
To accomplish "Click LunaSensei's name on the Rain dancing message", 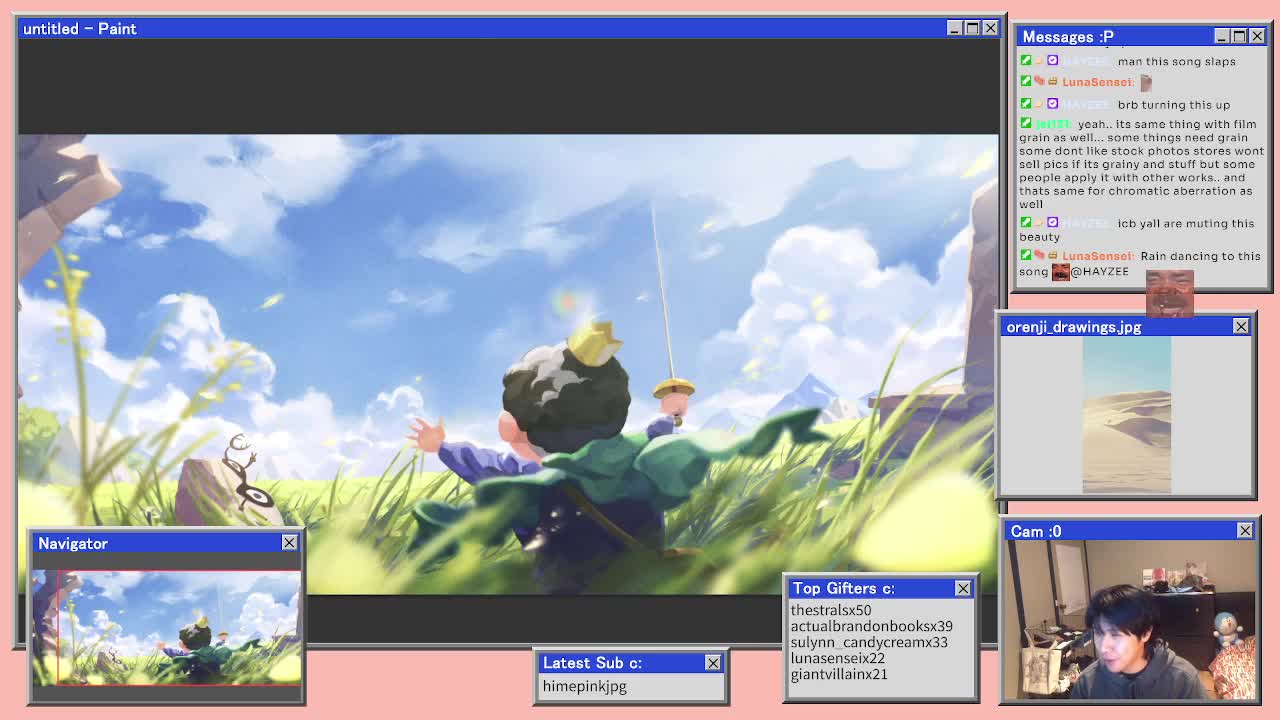I will coord(1098,256).
